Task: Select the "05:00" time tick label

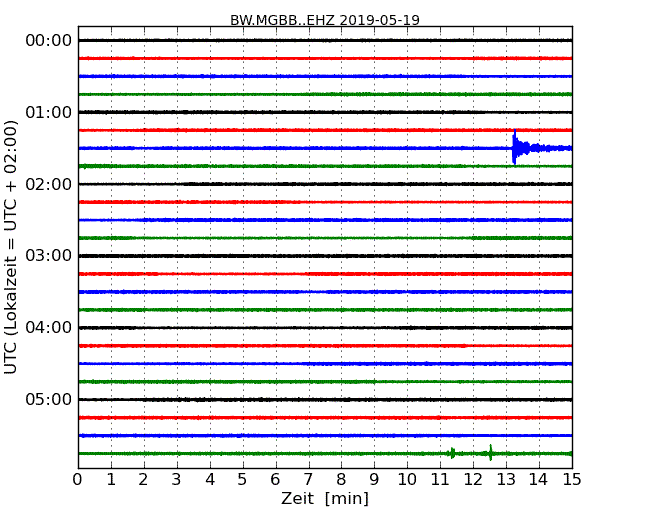Action: [49, 399]
